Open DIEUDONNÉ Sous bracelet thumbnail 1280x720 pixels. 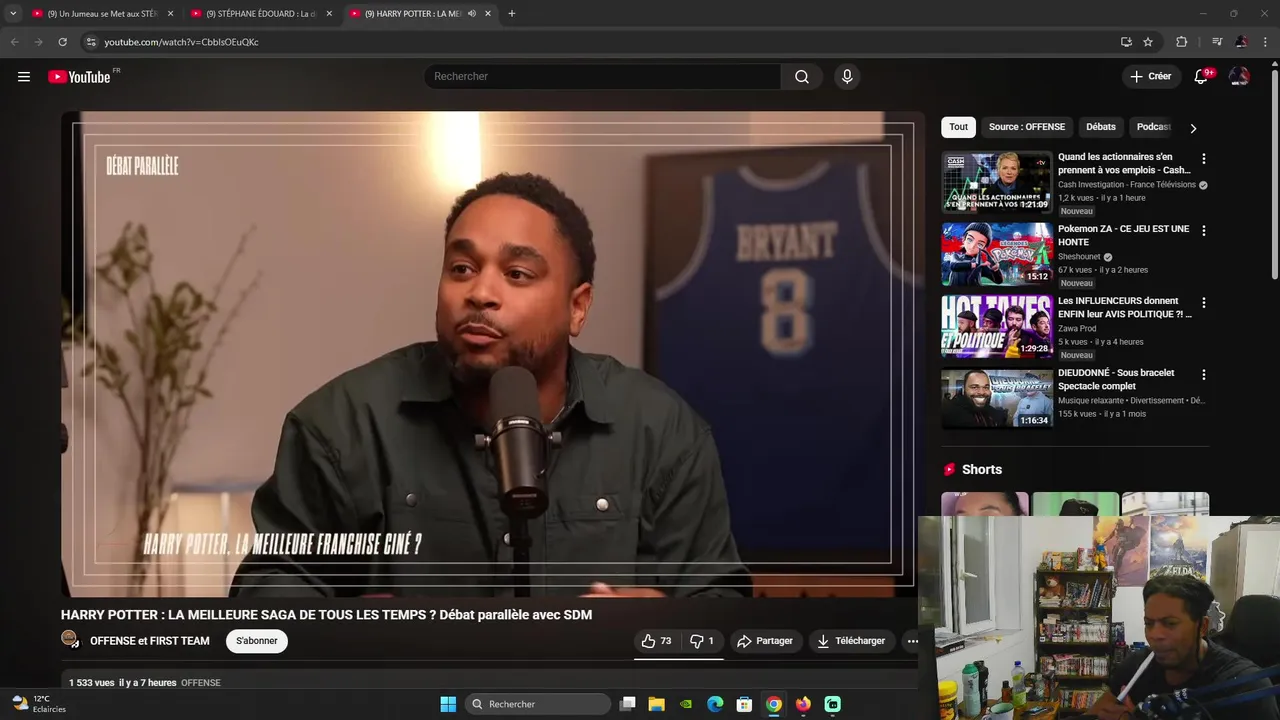(x=997, y=399)
